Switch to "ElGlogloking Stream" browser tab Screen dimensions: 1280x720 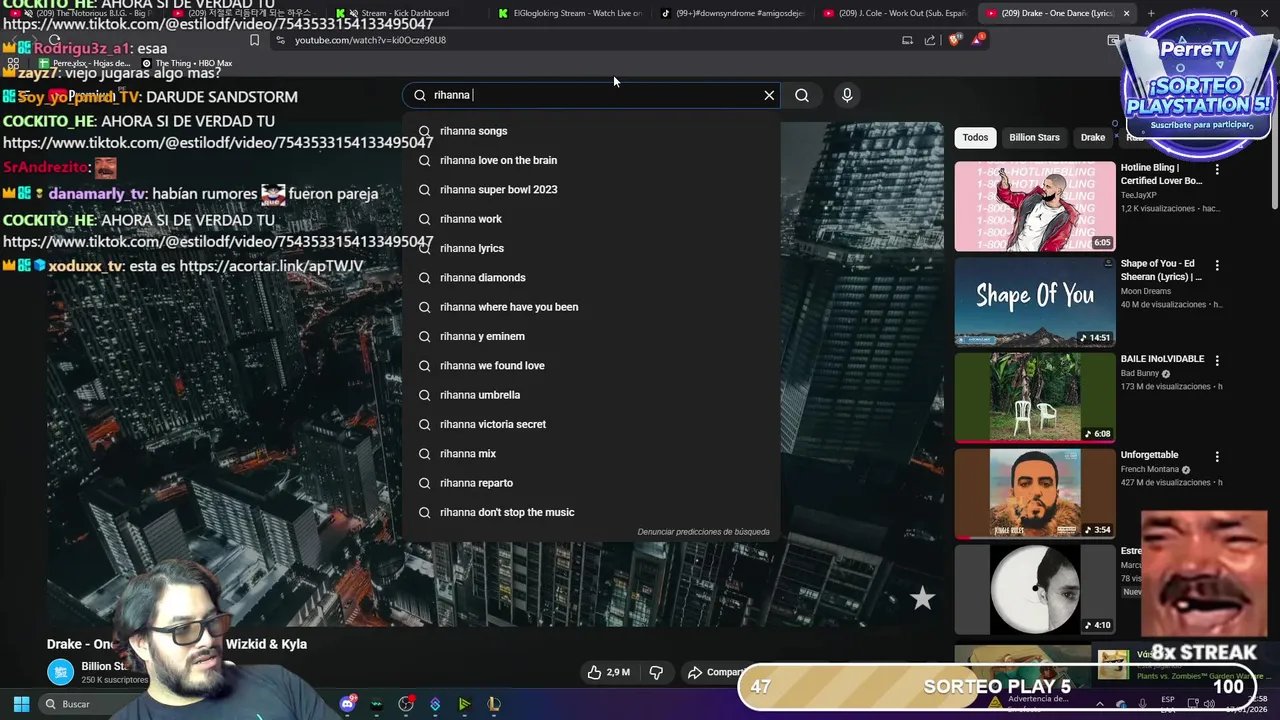(570, 13)
